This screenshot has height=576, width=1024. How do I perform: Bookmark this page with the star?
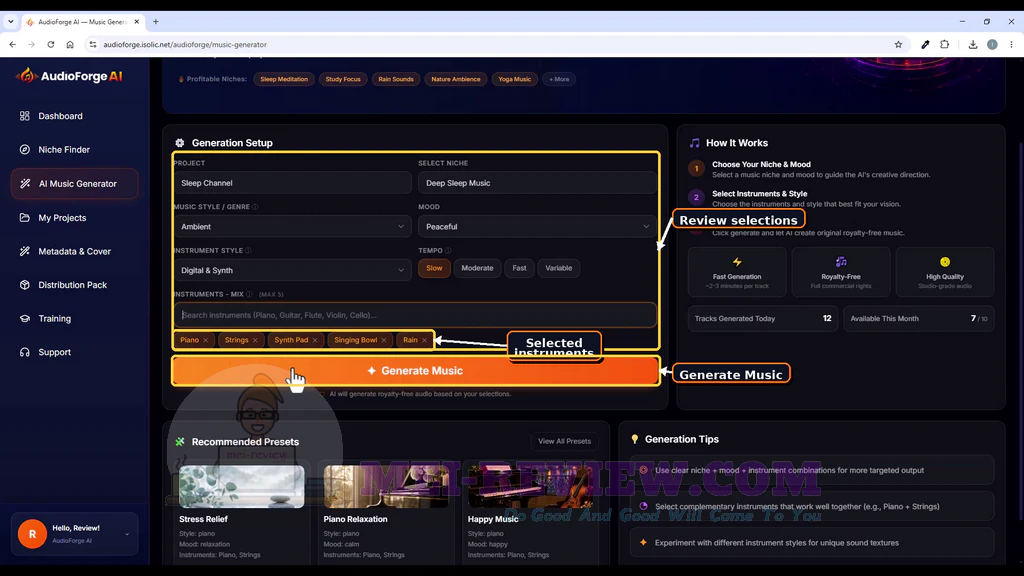pos(898,44)
